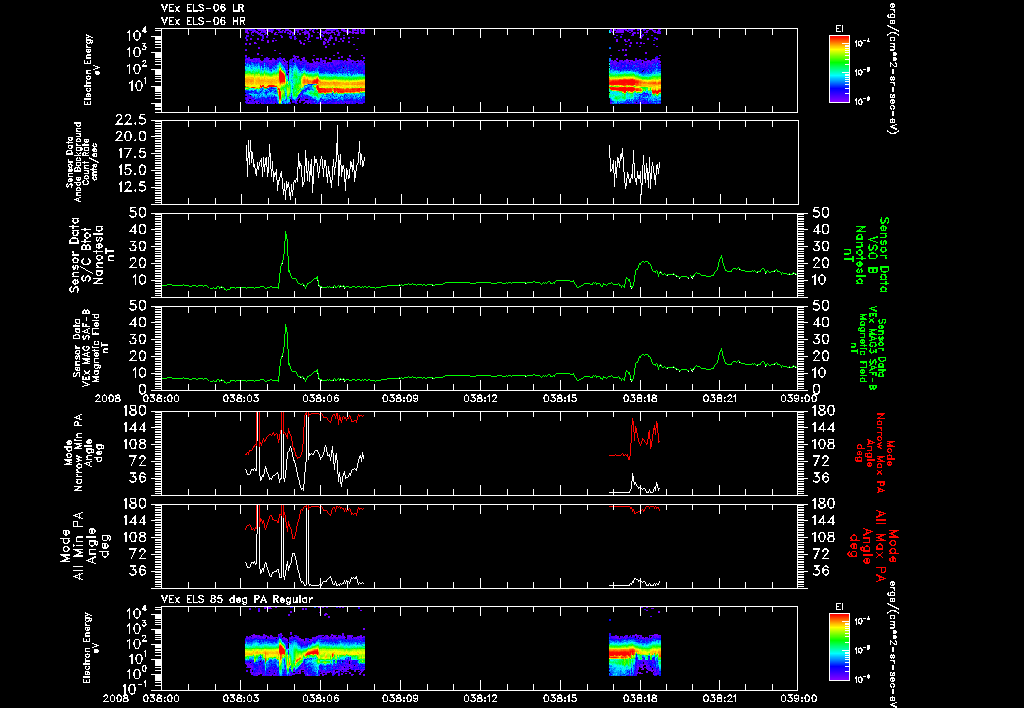Screen dimensions: 1024x708
Task: Click the '038:21' tick on the middle time axis
Action: pyautogui.click(x=720, y=398)
